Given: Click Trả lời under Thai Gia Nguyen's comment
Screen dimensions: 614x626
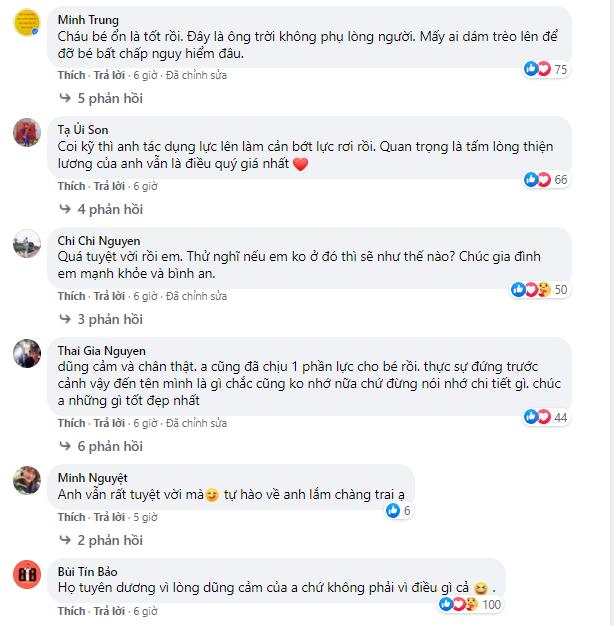Looking at the screenshot, I should click(110, 423).
